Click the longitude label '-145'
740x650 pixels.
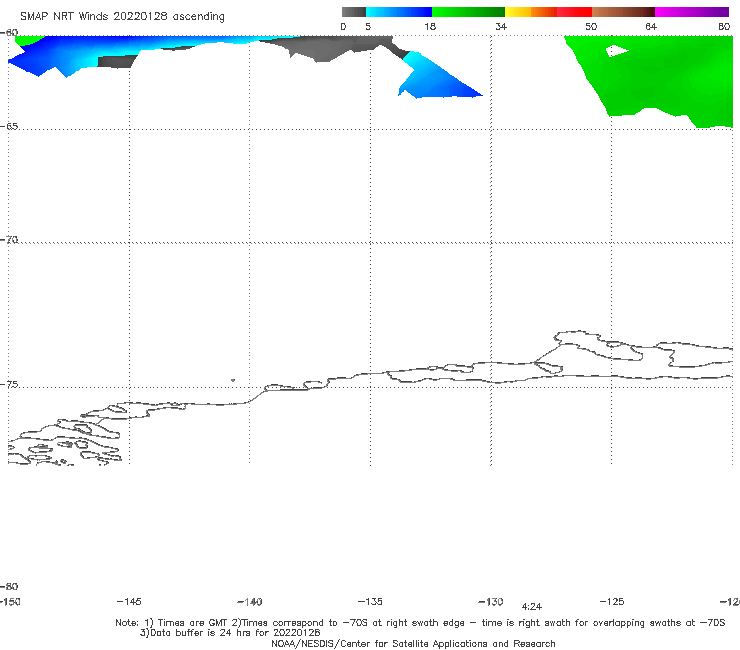(x=129, y=602)
